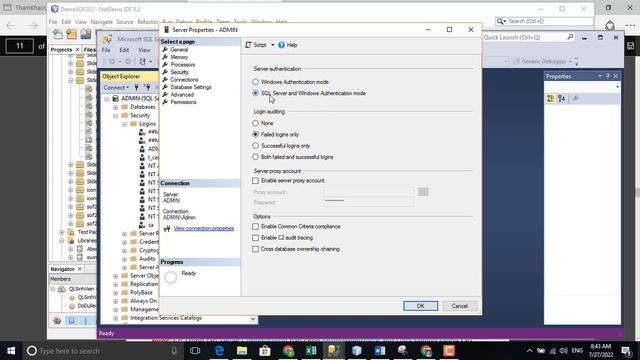Image resolution: width=640 pixels, height=360 pixels.
Task: Open the notification center icon
Action: click(627, 351)
